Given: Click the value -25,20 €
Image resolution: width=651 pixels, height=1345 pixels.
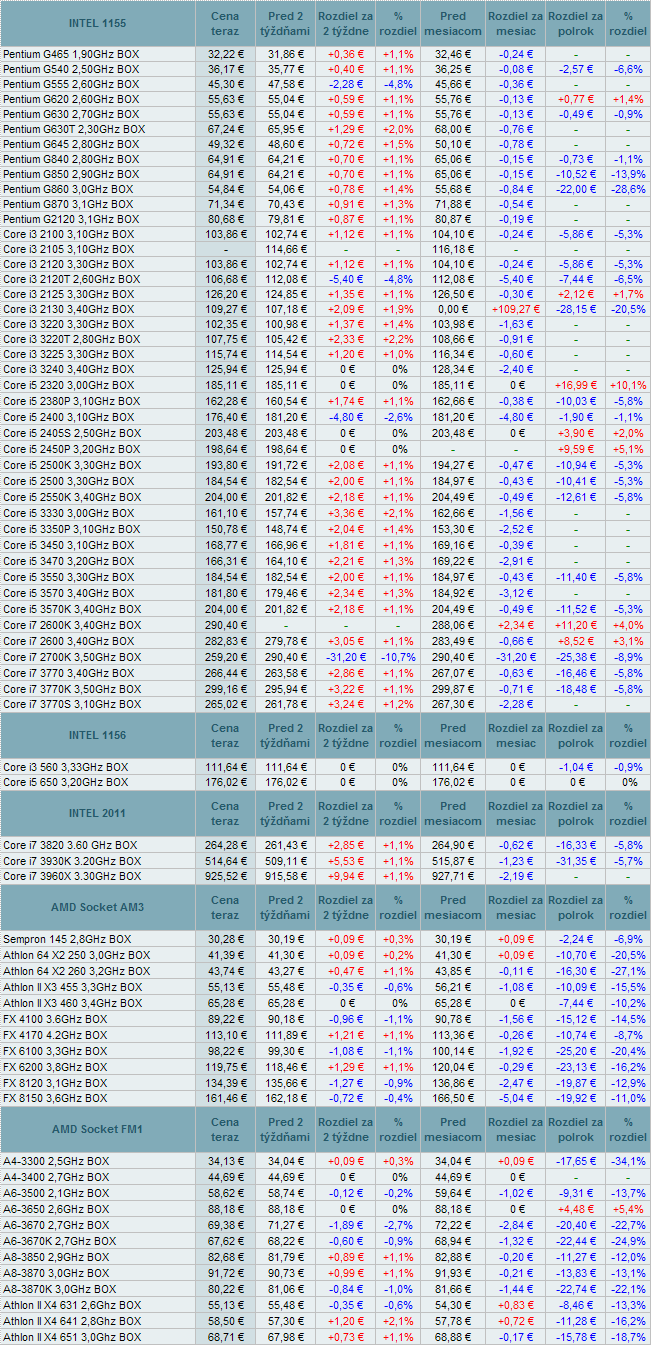Looking at the screenshot, I should click(x=576, y=1050).
